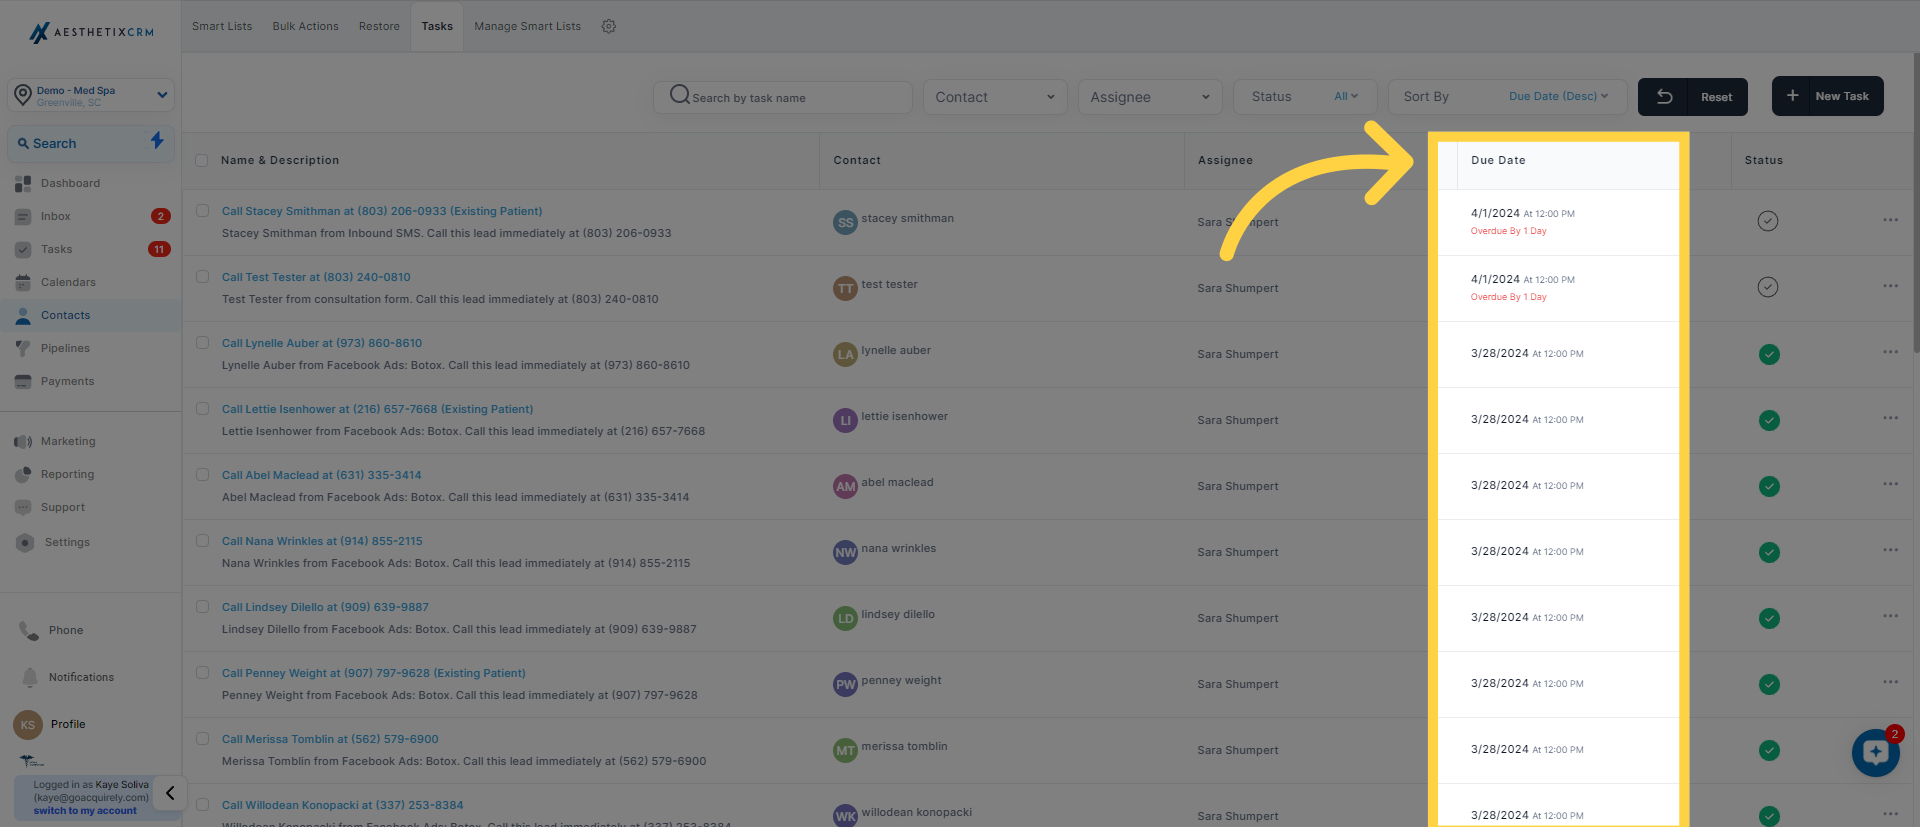
Task: Check the Call Test Tester task row
Action: pyautogui.click(x=202, y=277)
